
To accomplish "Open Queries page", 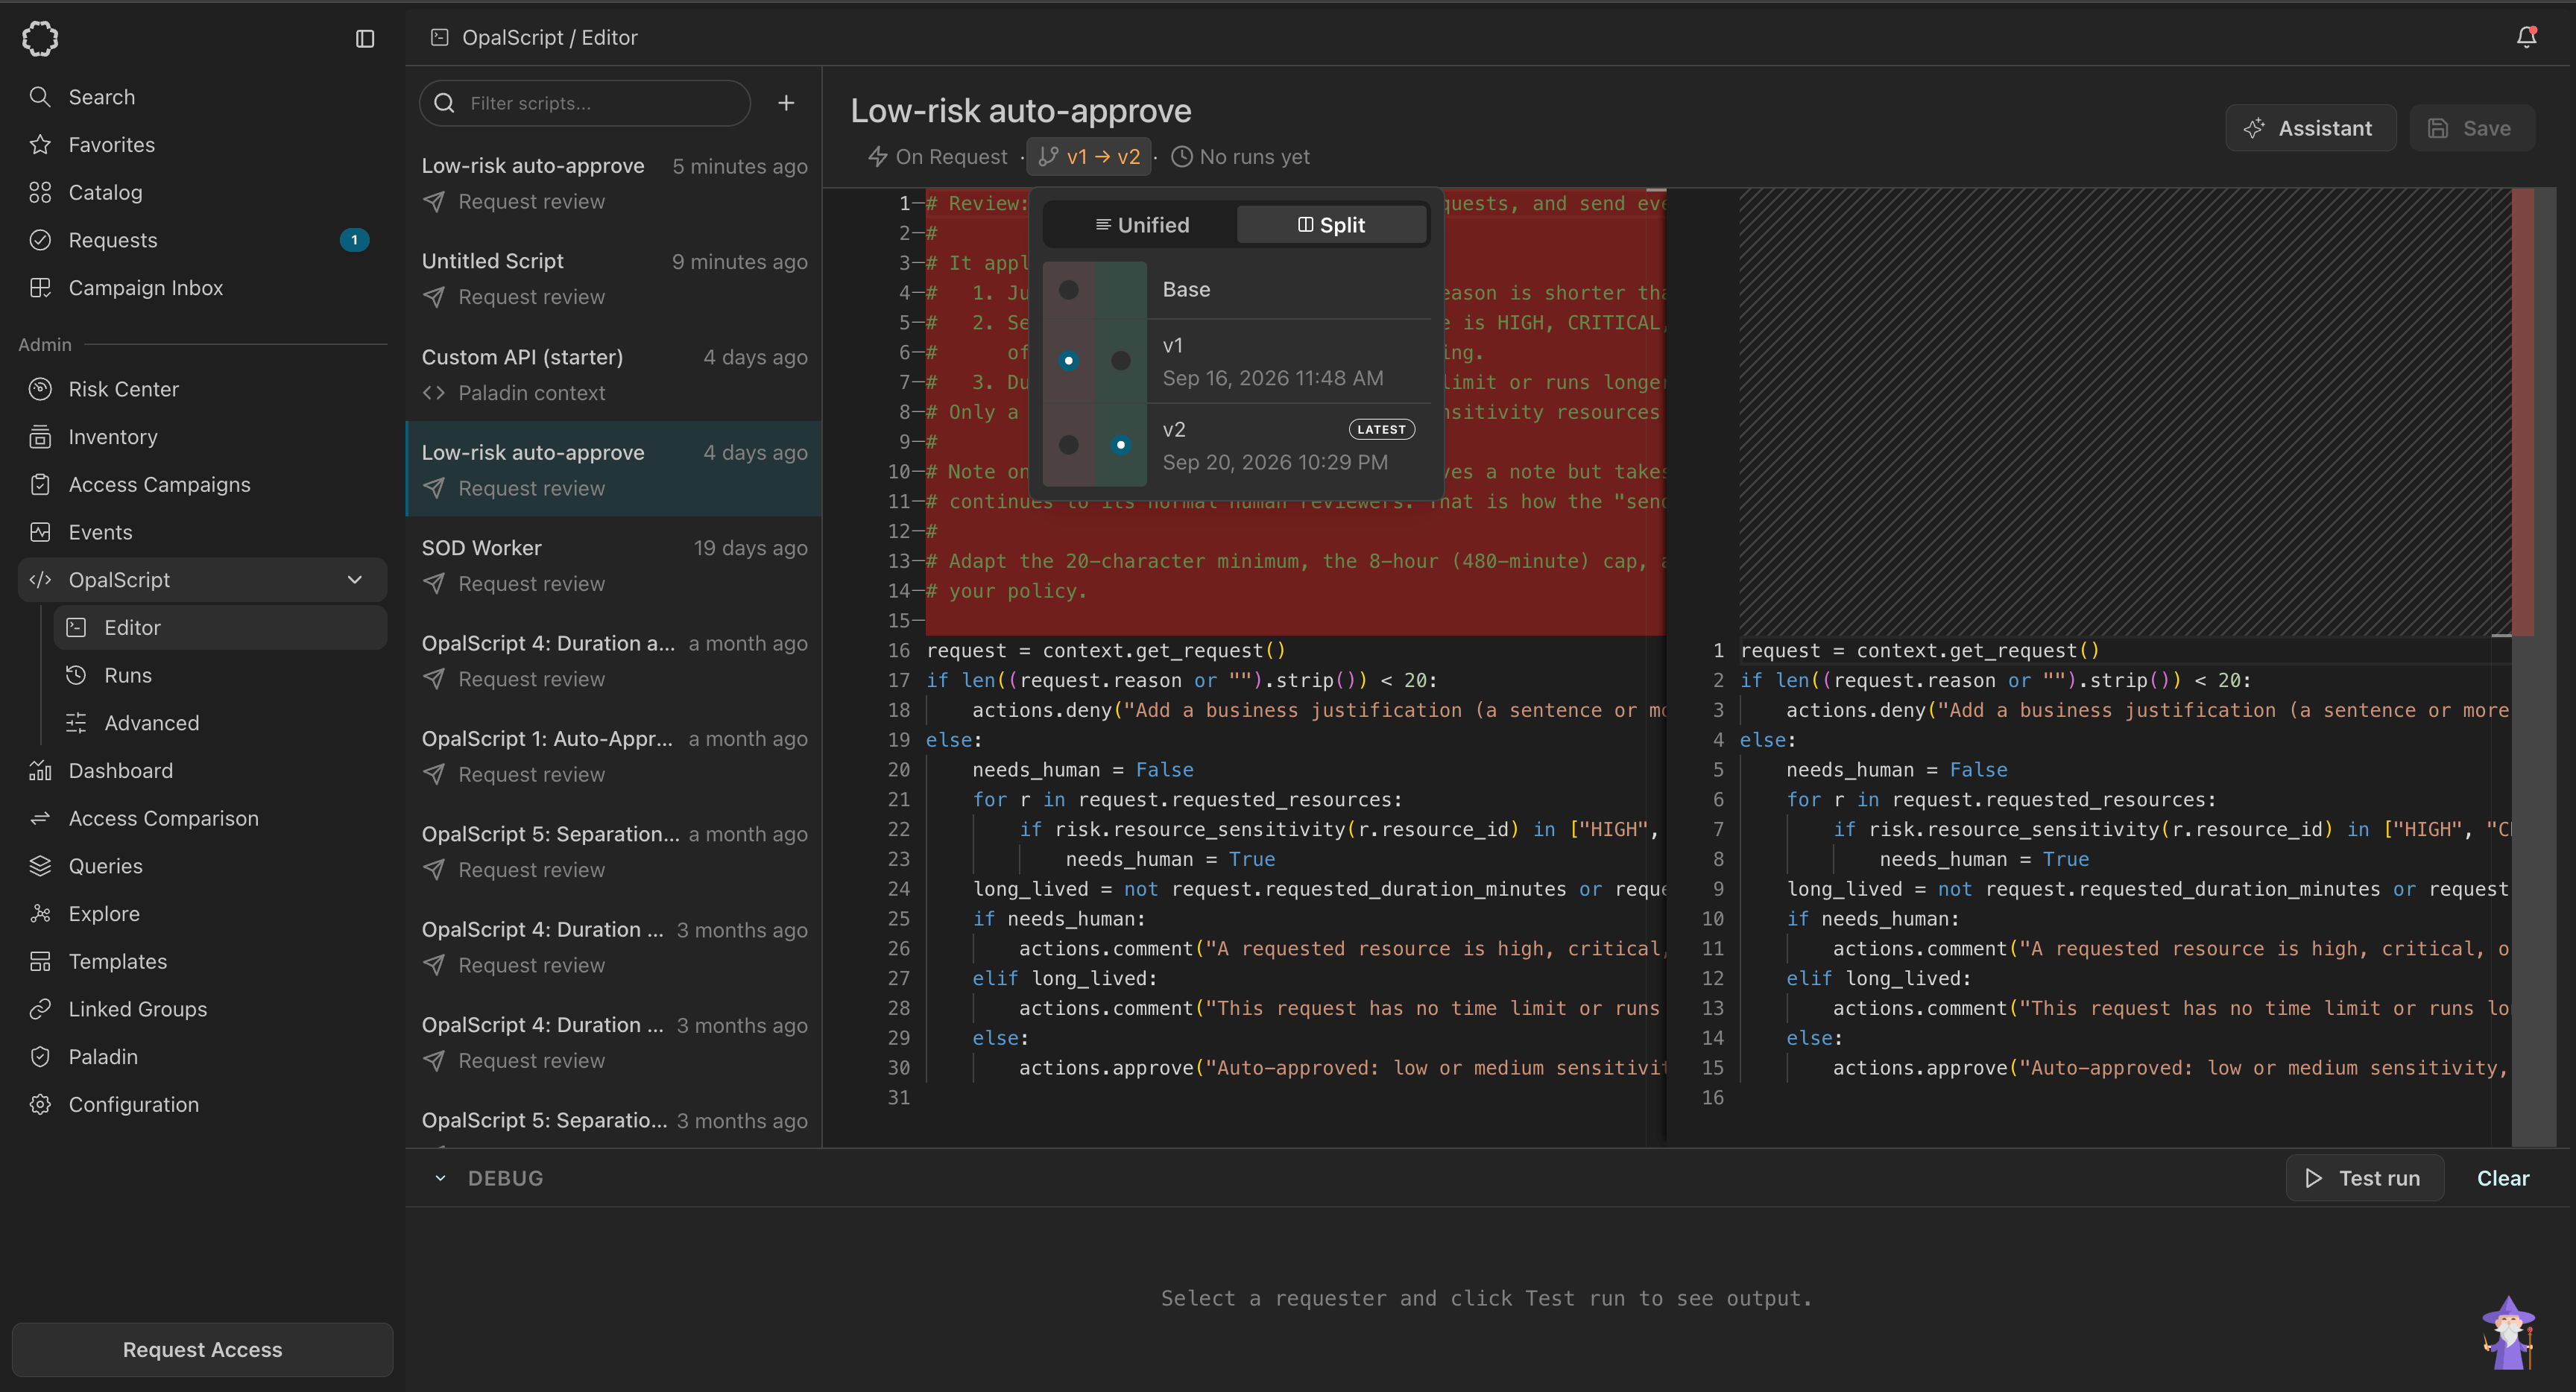I will 202,866.
